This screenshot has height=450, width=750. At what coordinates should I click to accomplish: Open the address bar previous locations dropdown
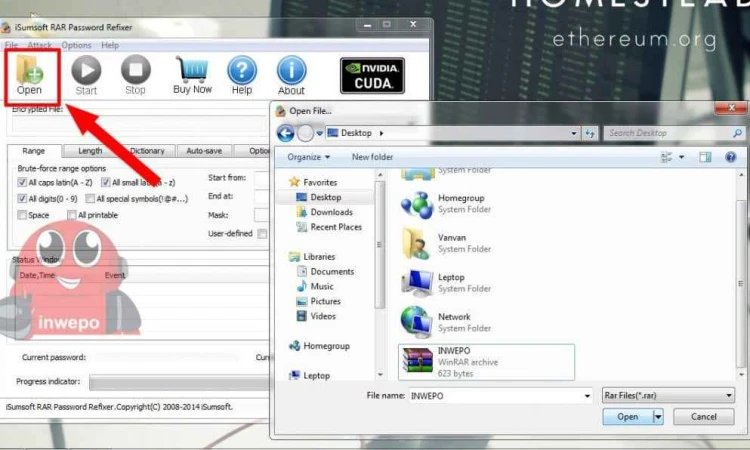pos(574,133)
